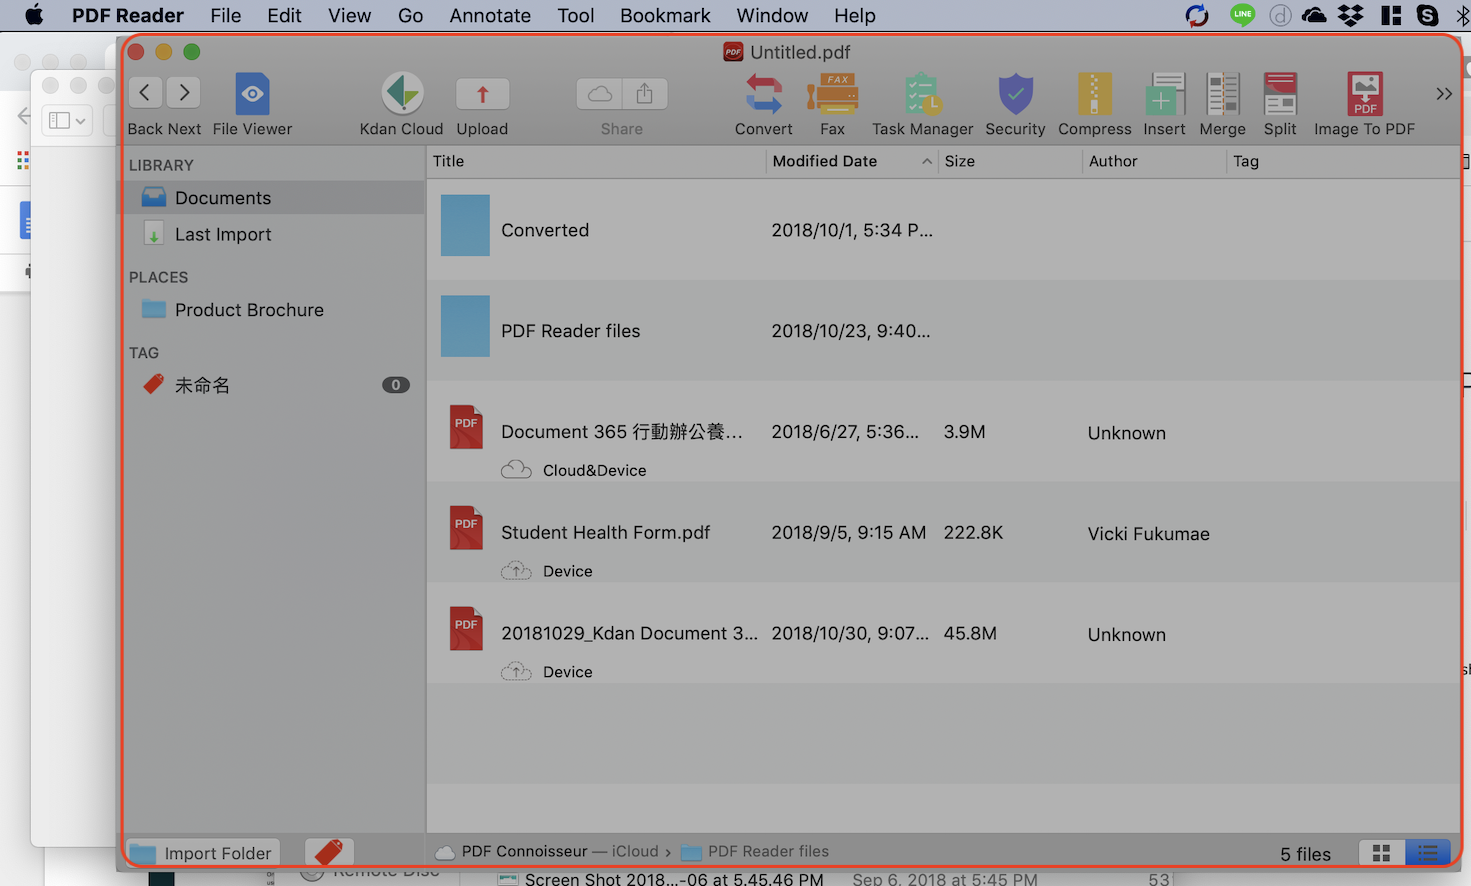1471x886 pixels.
Task: Open the Image To PDF tool
Action: coord(1364,94)
